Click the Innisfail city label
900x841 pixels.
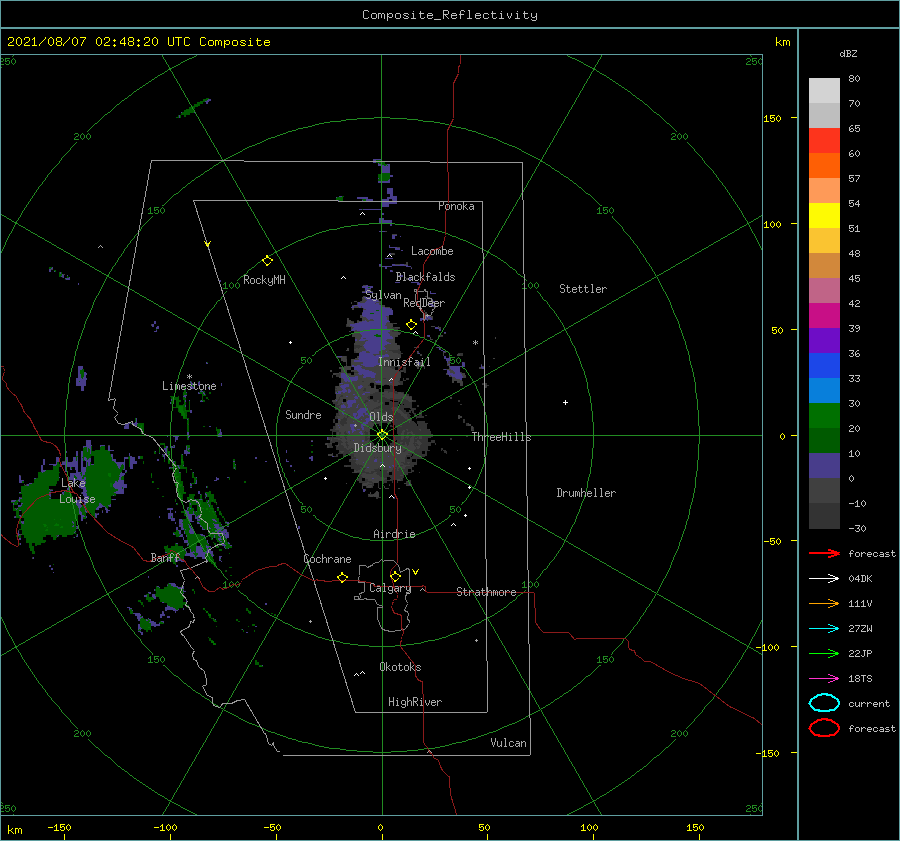404,362
